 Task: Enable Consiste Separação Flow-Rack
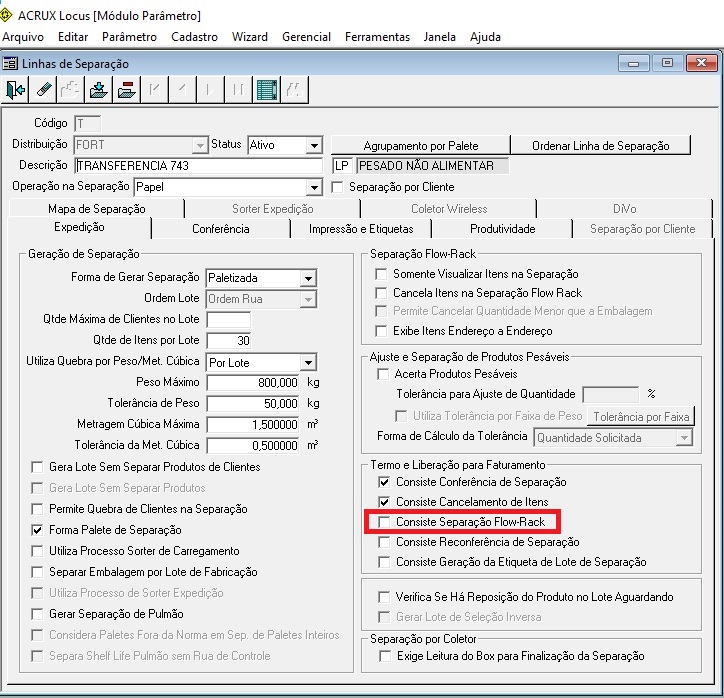pyautogui.click(x=384, y=522)
